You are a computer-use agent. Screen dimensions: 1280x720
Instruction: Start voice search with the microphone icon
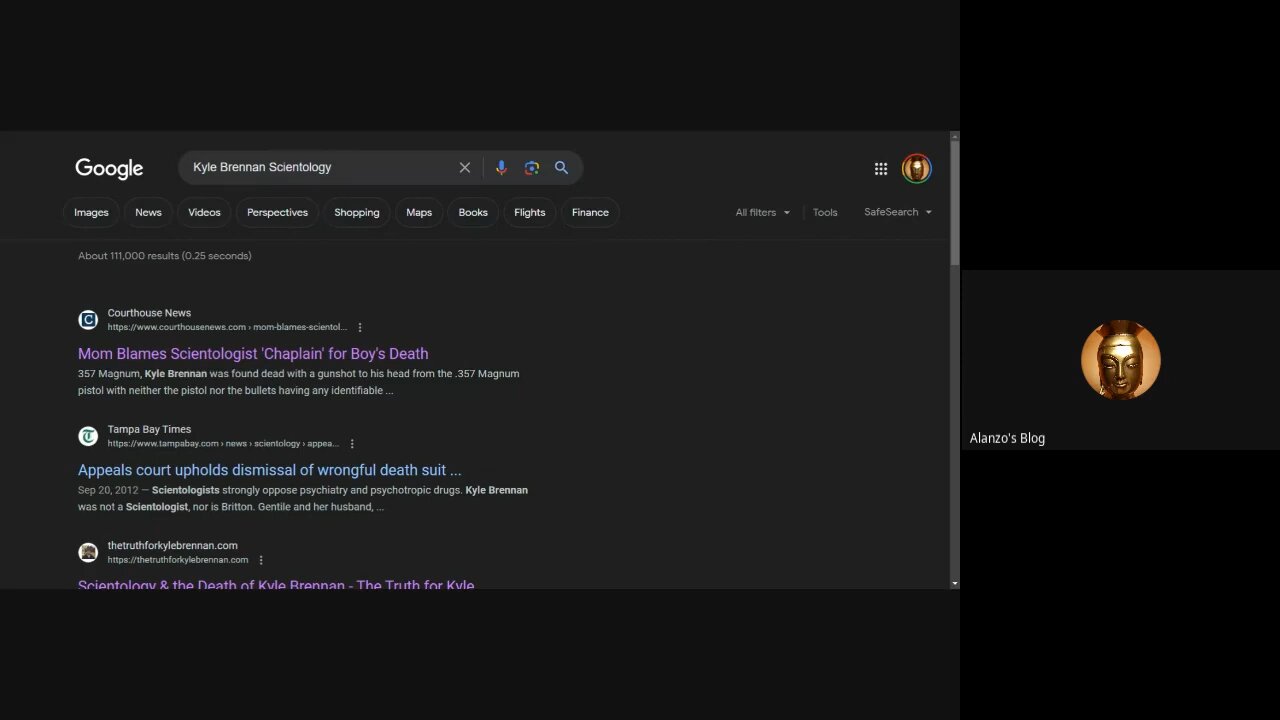(501, 168)
